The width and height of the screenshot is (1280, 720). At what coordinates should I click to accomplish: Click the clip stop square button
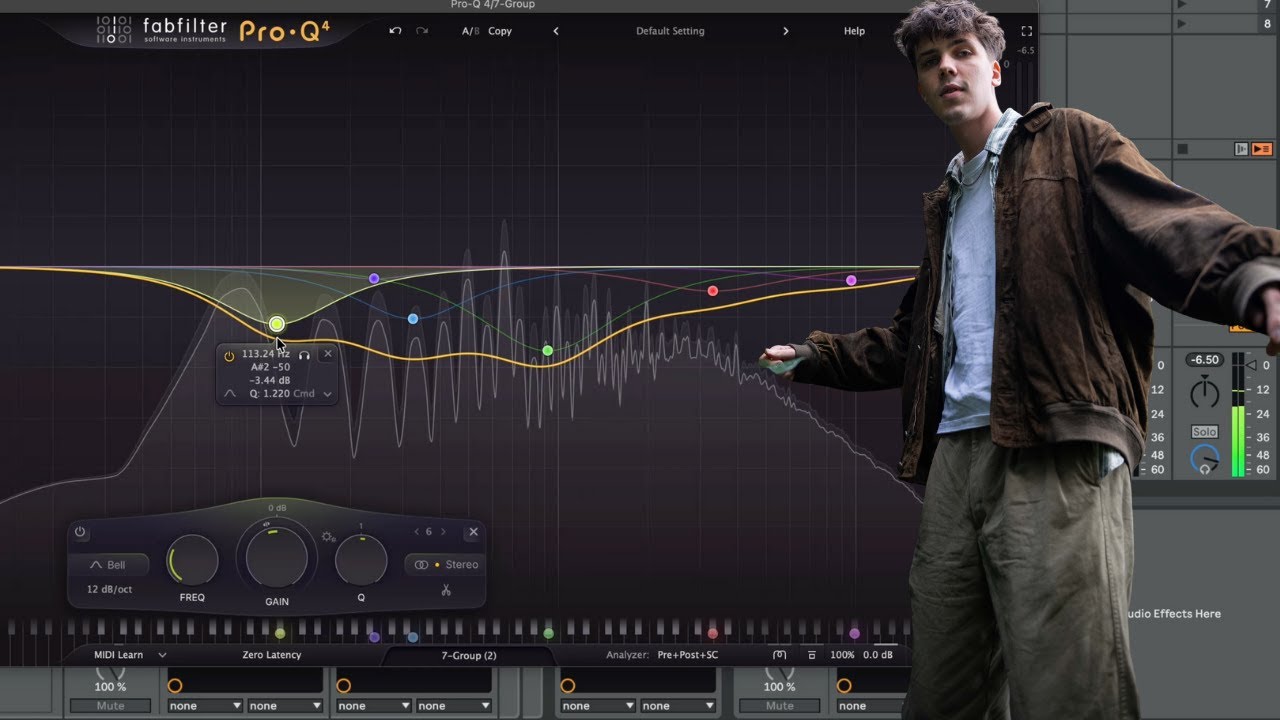[1182, 149]
